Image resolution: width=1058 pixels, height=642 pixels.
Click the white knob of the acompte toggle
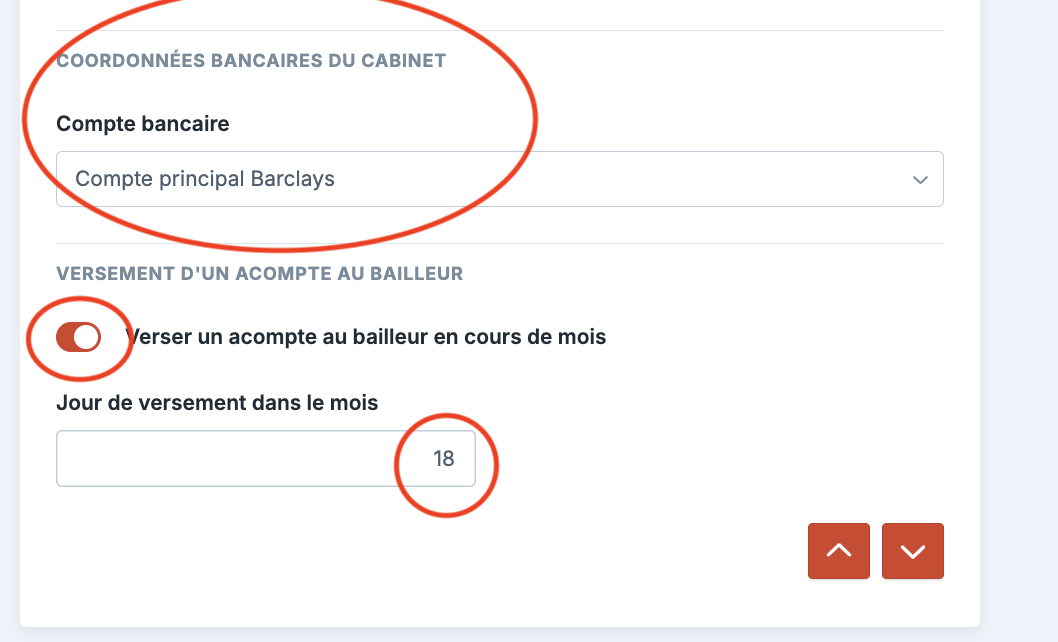87,338
